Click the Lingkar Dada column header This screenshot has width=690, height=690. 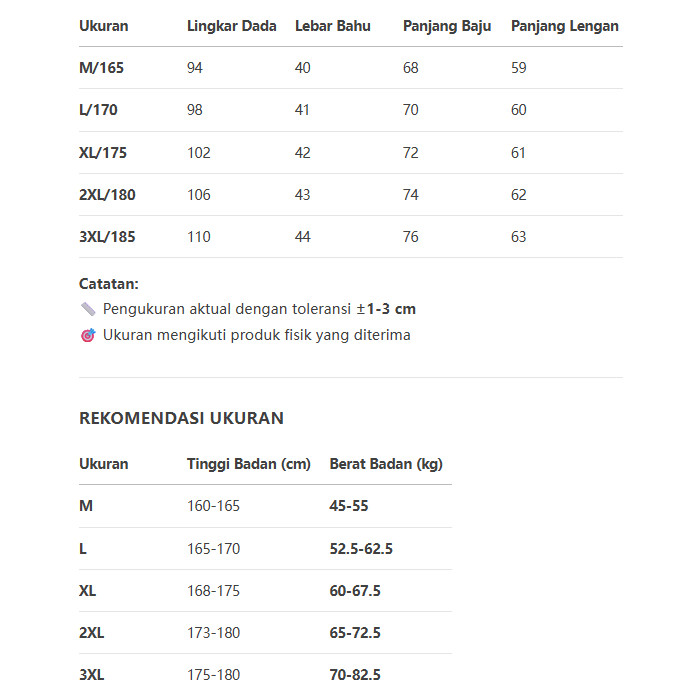point(231,26)
